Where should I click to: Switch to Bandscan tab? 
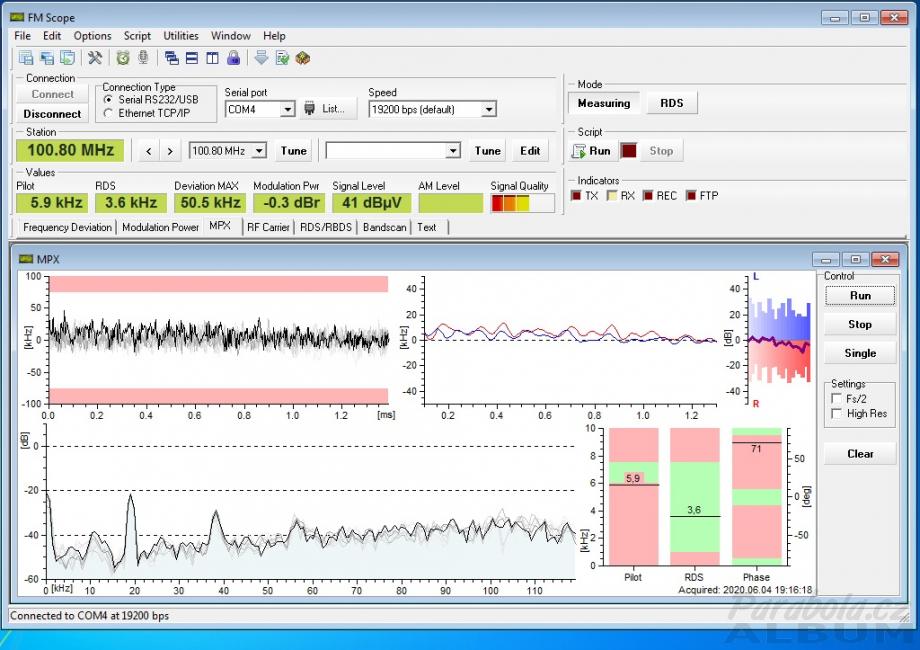[384, 228]
